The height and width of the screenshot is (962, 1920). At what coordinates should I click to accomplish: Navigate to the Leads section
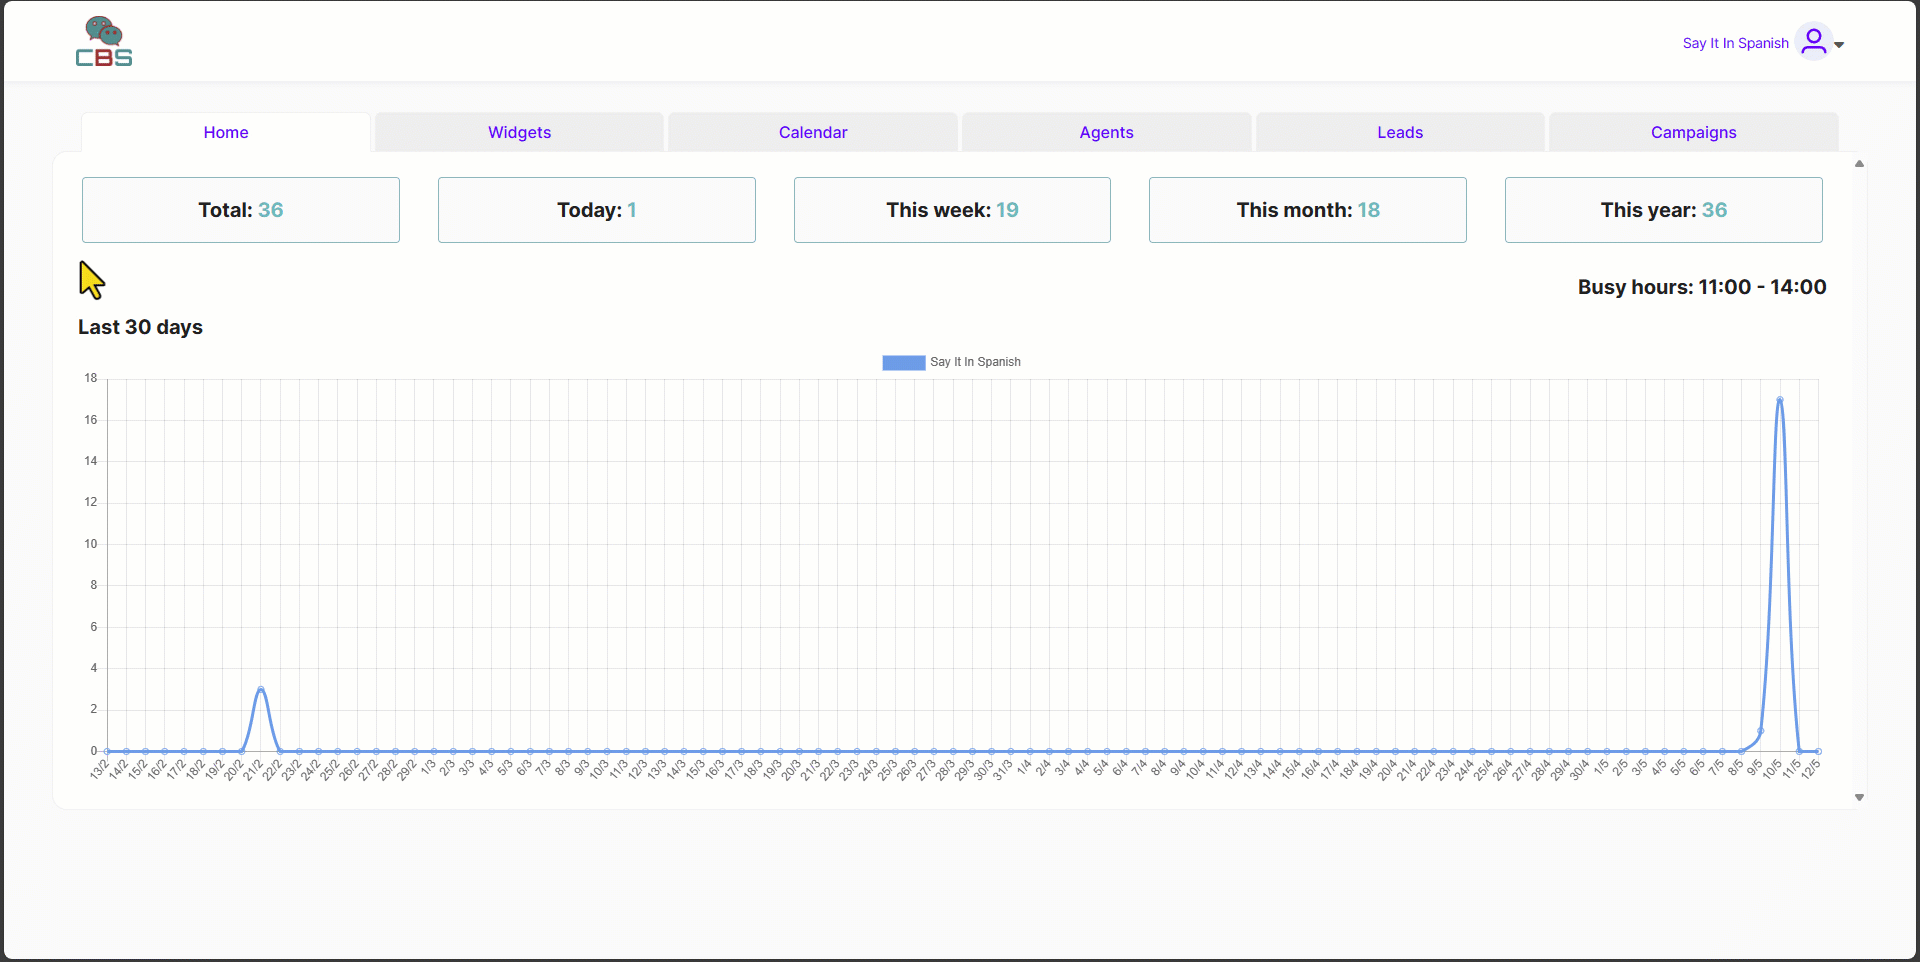(1399, 131)
